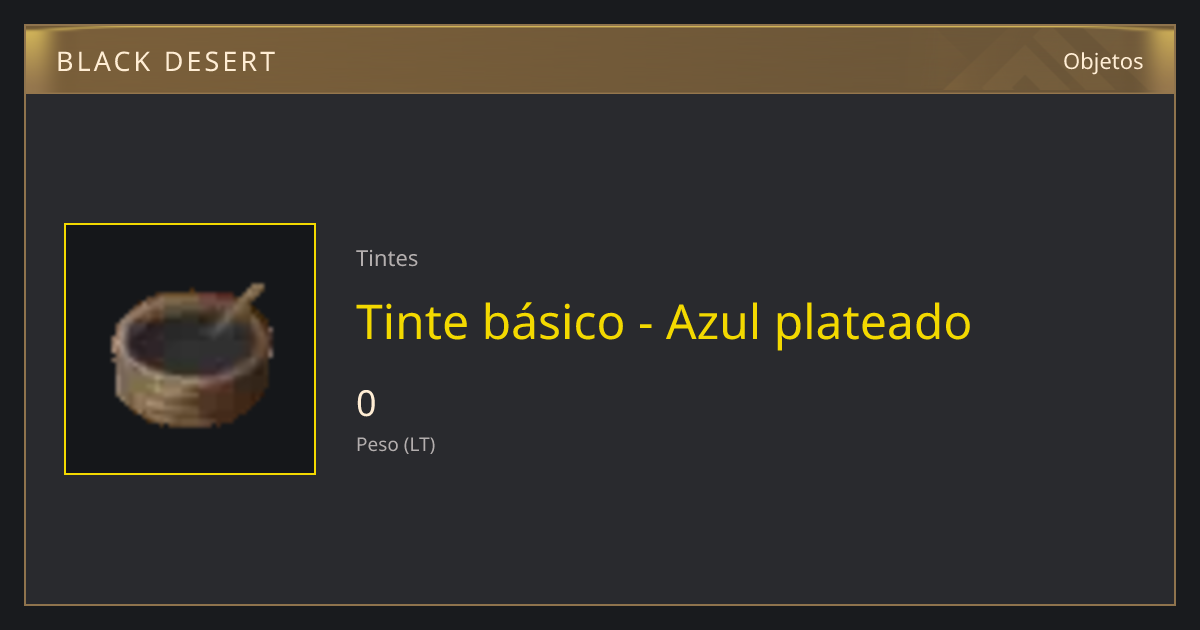The width and height of the screenshot is (1200, 630).
Task: Open the Objetos section link
Action: tap(1103, 61)
